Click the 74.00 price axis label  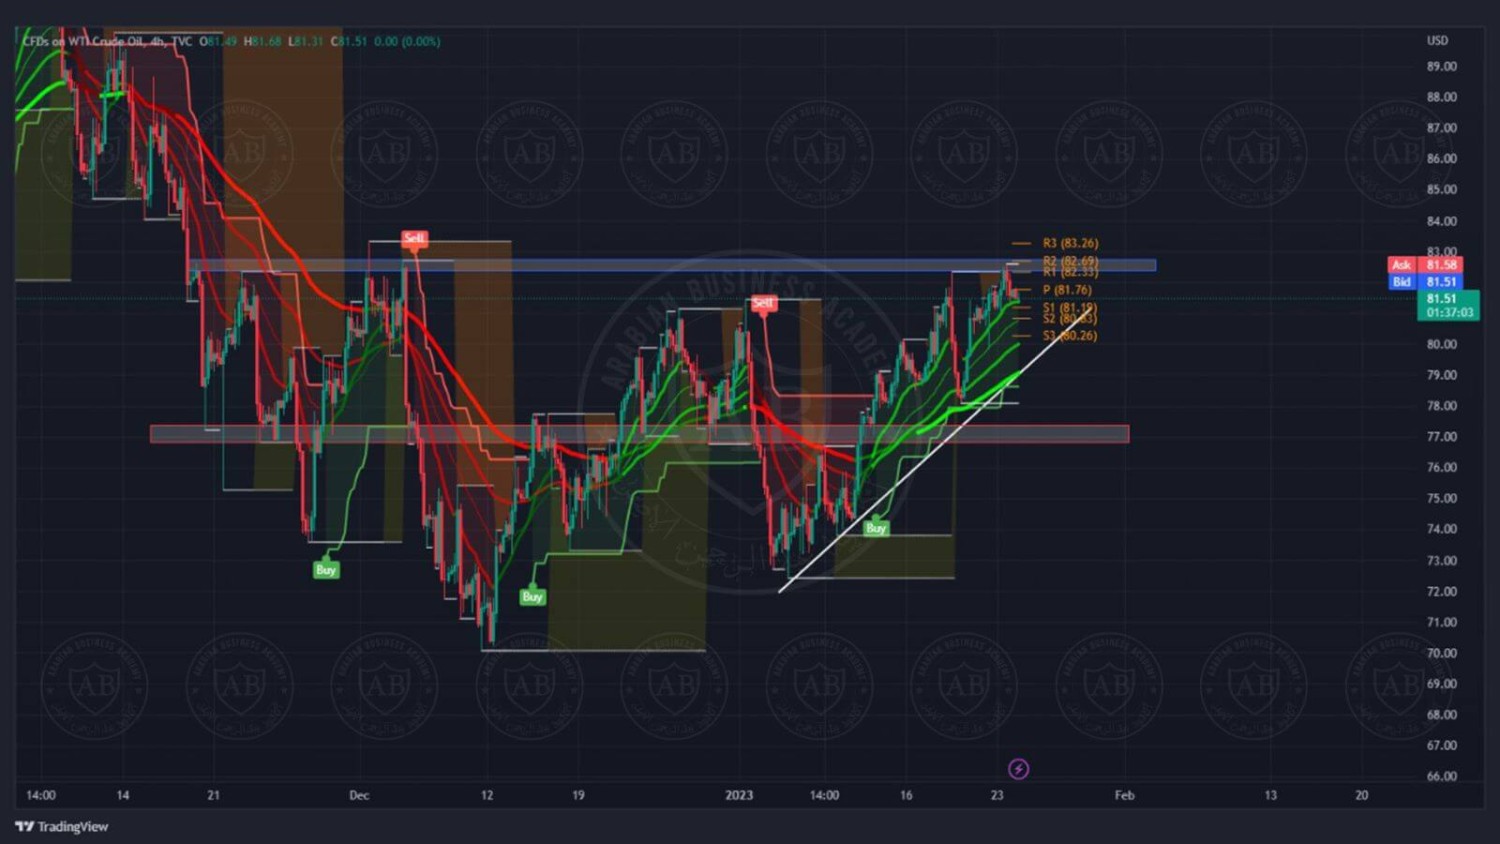1442,529
